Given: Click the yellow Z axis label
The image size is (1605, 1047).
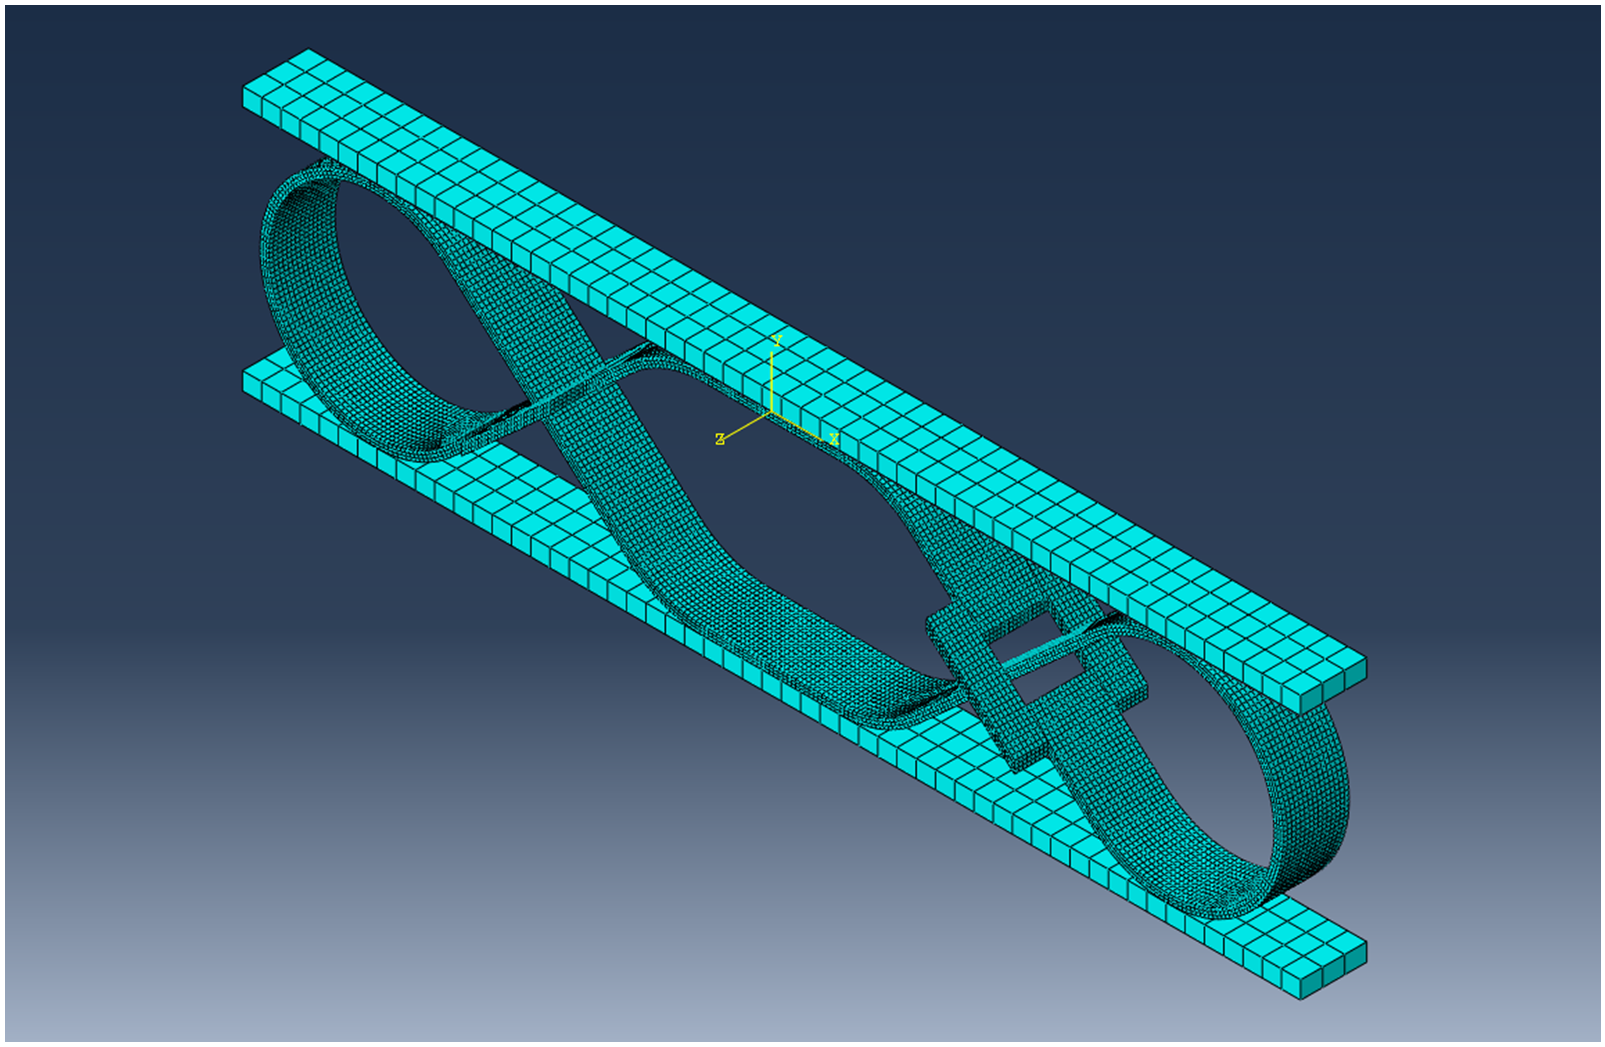Looking at the screenshot, I should 719,440.
